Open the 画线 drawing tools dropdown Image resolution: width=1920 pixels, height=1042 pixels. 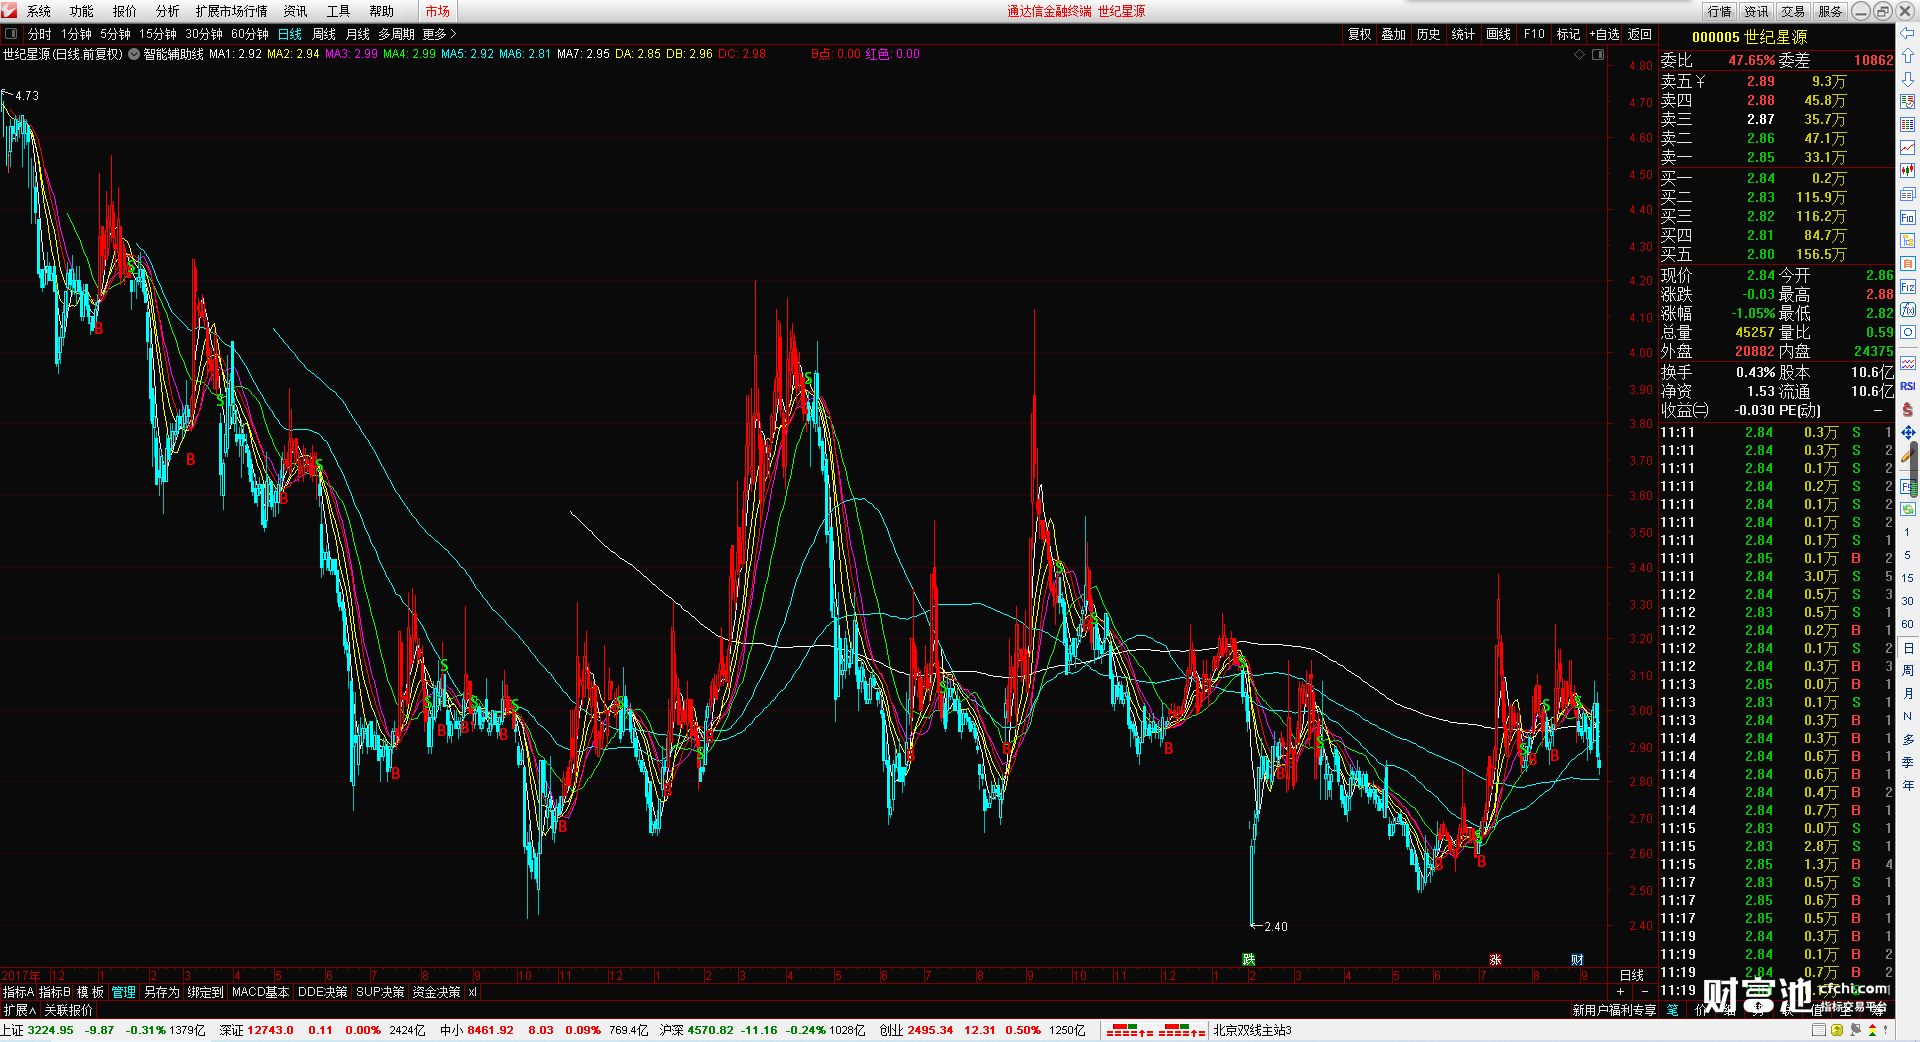pos(1498,34)
